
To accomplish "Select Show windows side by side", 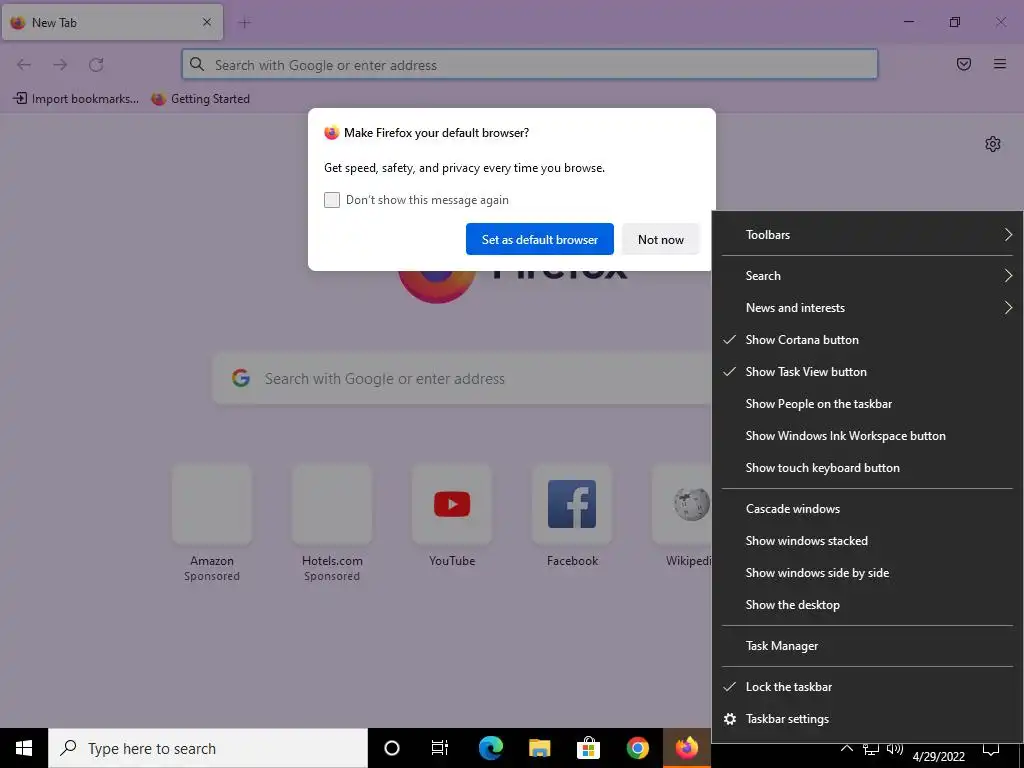I will (x=867, y=573).
